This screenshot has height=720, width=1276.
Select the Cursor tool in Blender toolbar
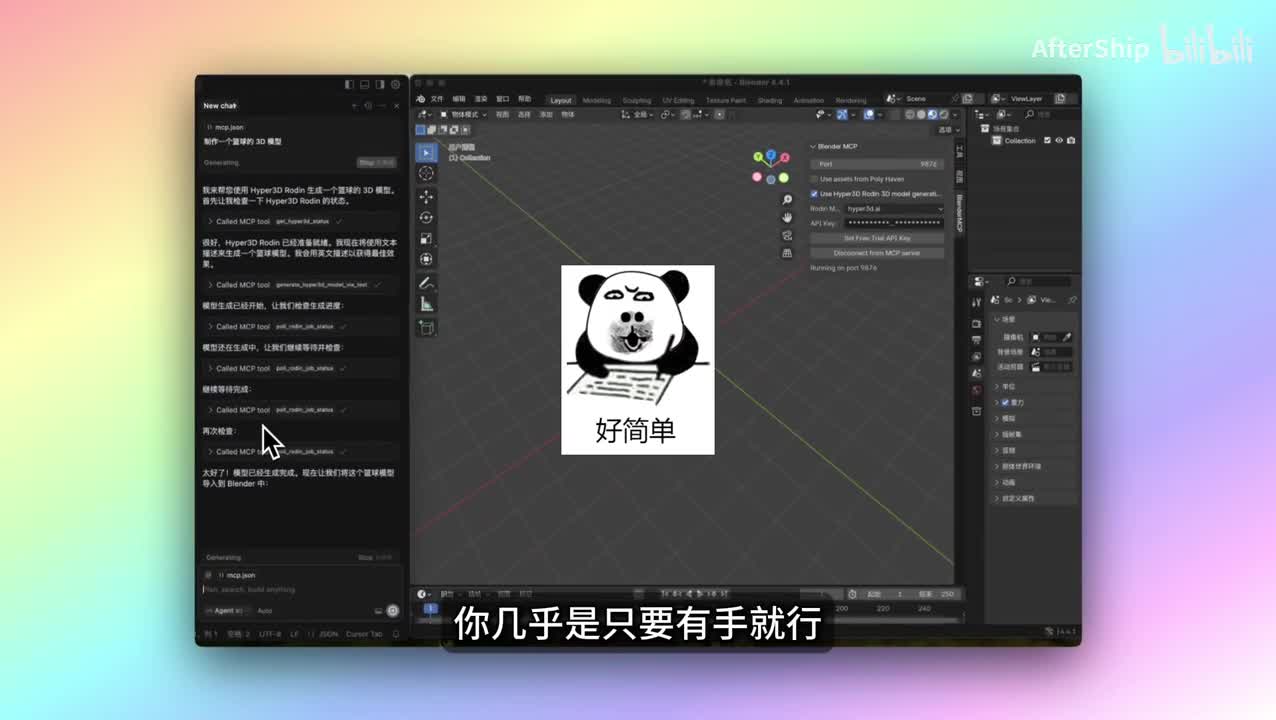coord(427,174)
